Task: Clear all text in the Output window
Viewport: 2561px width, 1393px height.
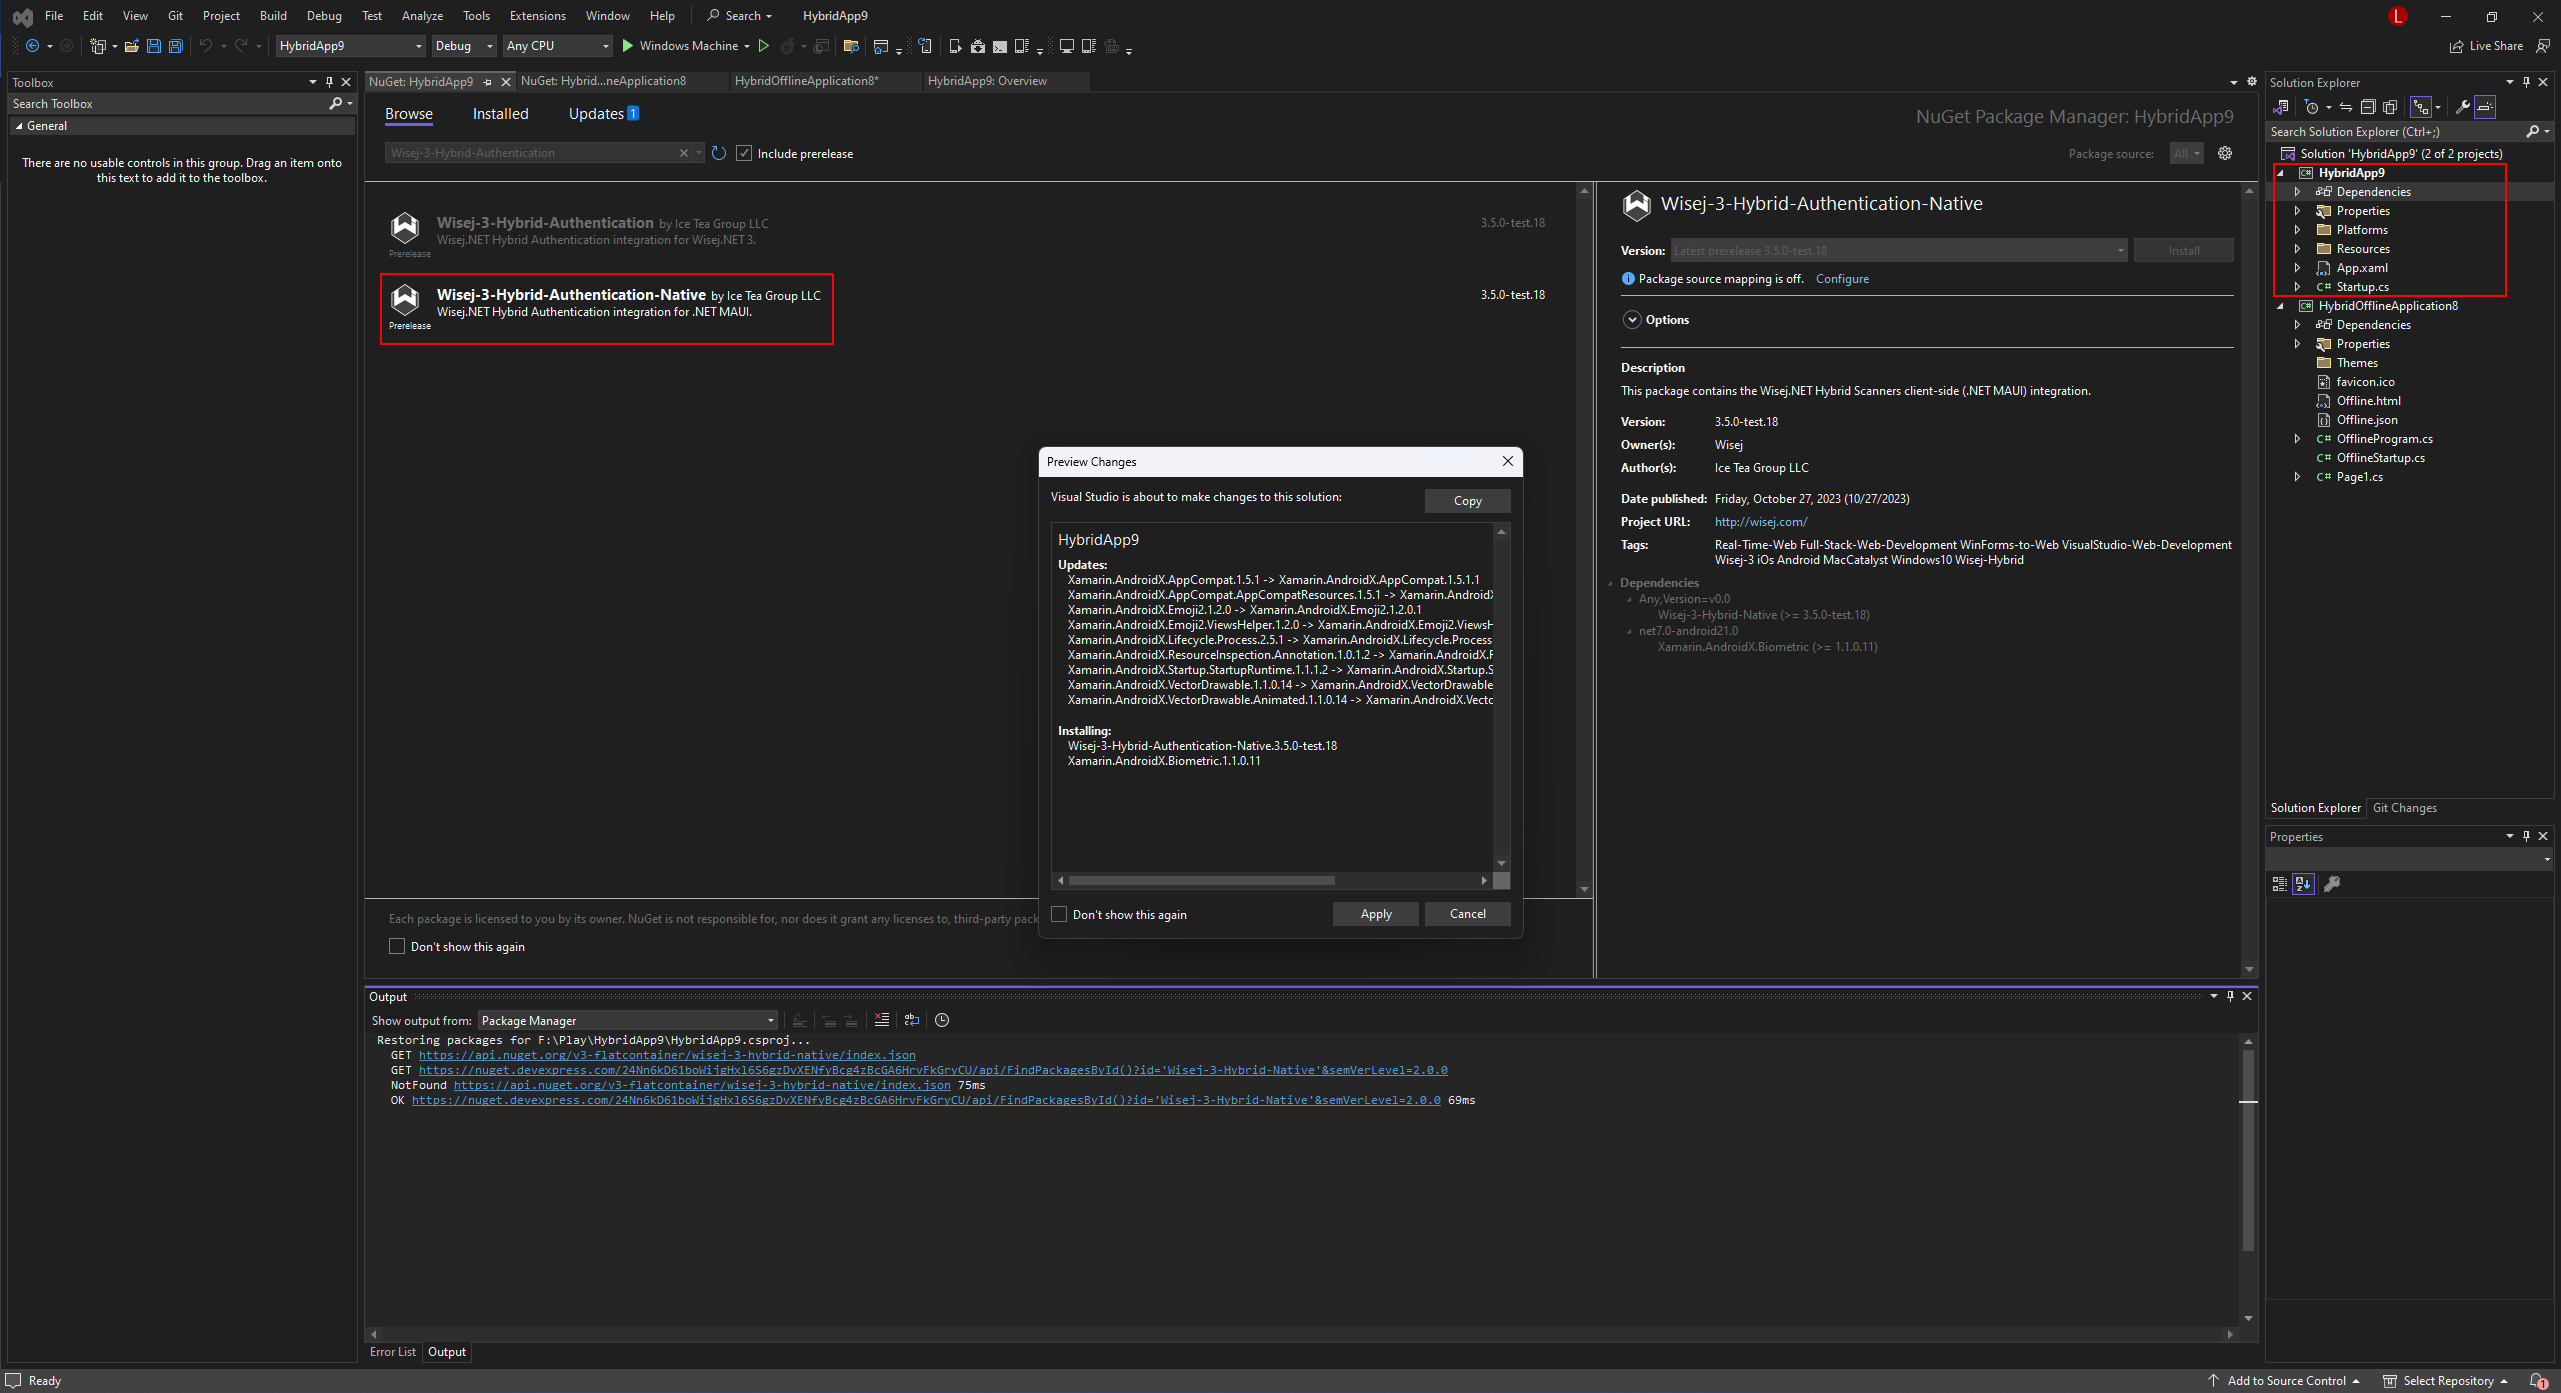Action: [882, 1020]
